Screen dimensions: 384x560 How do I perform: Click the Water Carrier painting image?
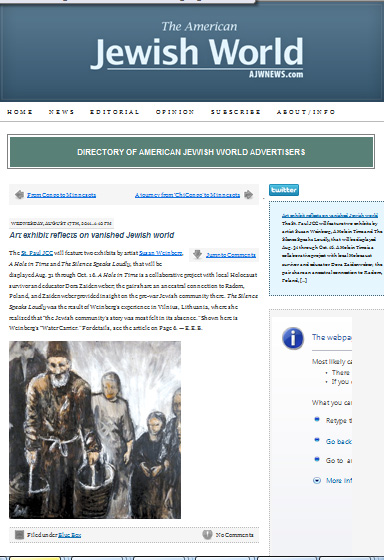(x=95, y=430)
